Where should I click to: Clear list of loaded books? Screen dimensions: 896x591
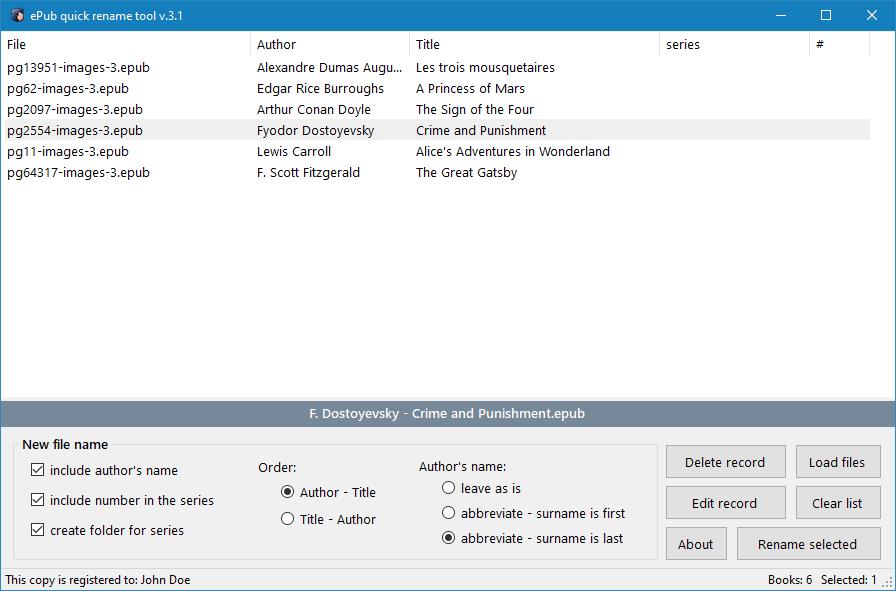(837, 503)
